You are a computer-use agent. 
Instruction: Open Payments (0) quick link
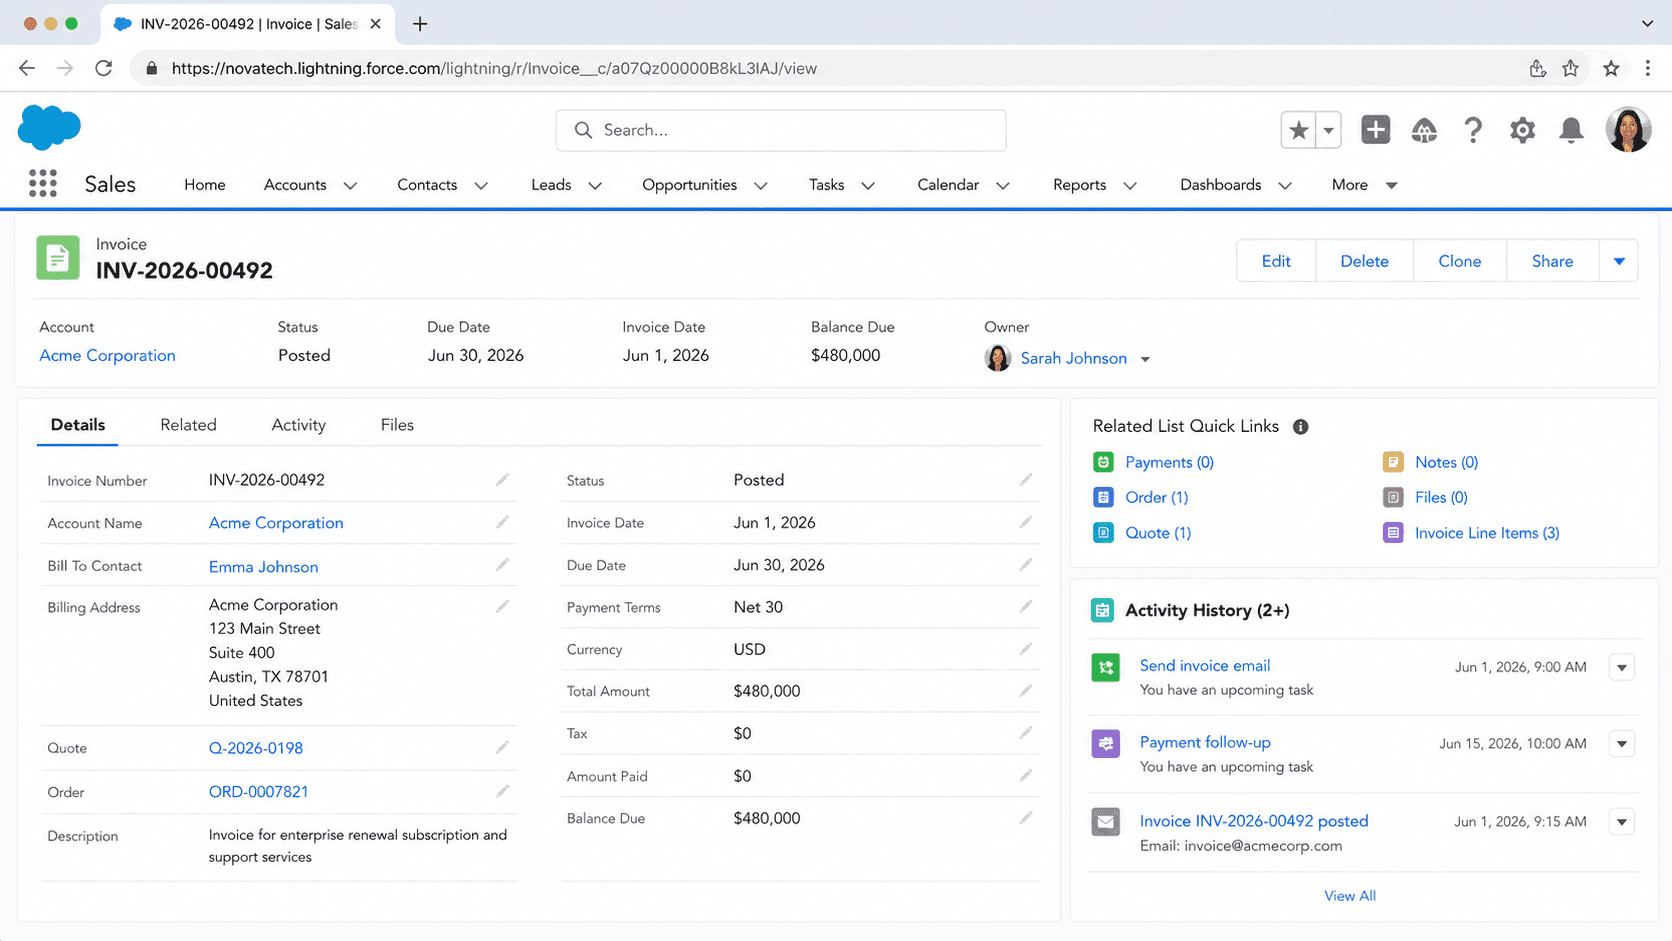1169,462
